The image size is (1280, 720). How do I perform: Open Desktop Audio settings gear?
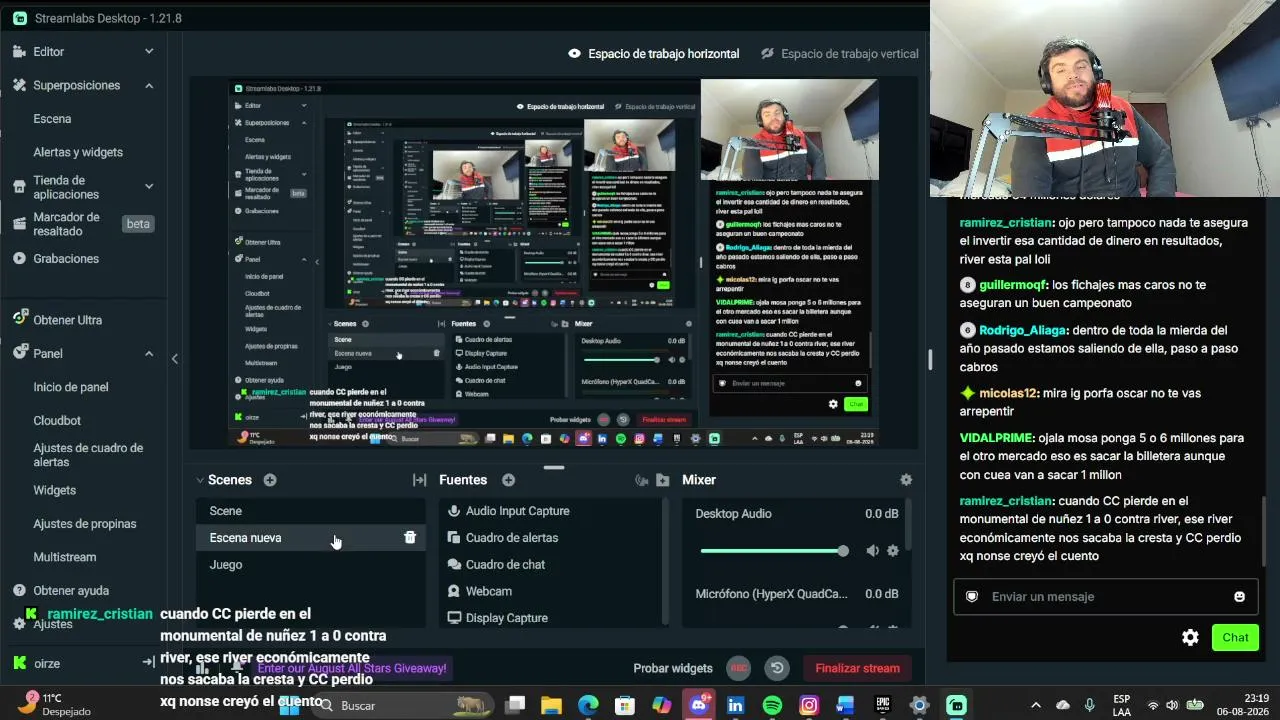(893, 551)
